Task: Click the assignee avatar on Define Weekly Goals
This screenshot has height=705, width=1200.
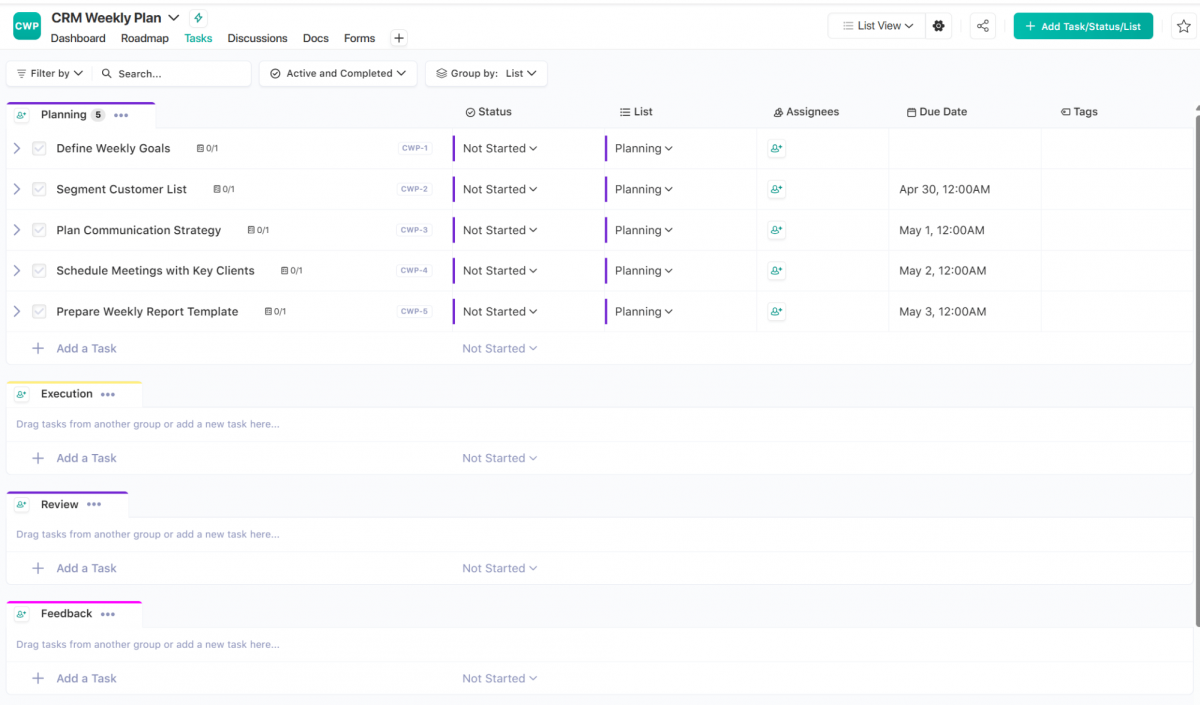Action: [x=776, y=148]
